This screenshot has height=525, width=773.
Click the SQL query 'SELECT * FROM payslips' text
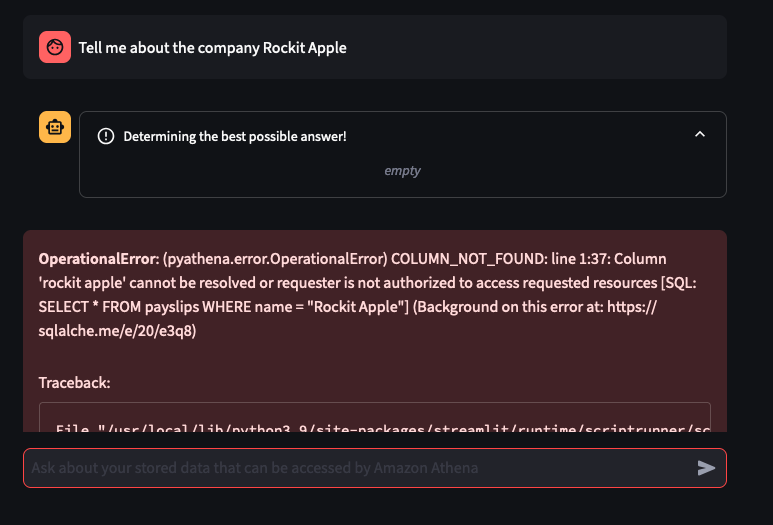coord(119,307)
